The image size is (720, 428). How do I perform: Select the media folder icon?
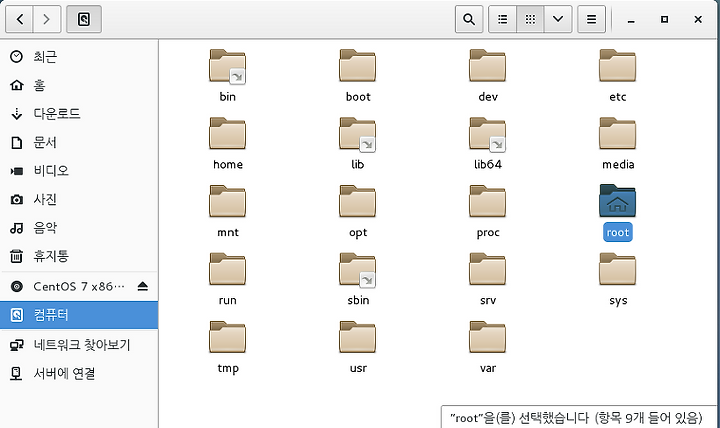tap(618, 134)
